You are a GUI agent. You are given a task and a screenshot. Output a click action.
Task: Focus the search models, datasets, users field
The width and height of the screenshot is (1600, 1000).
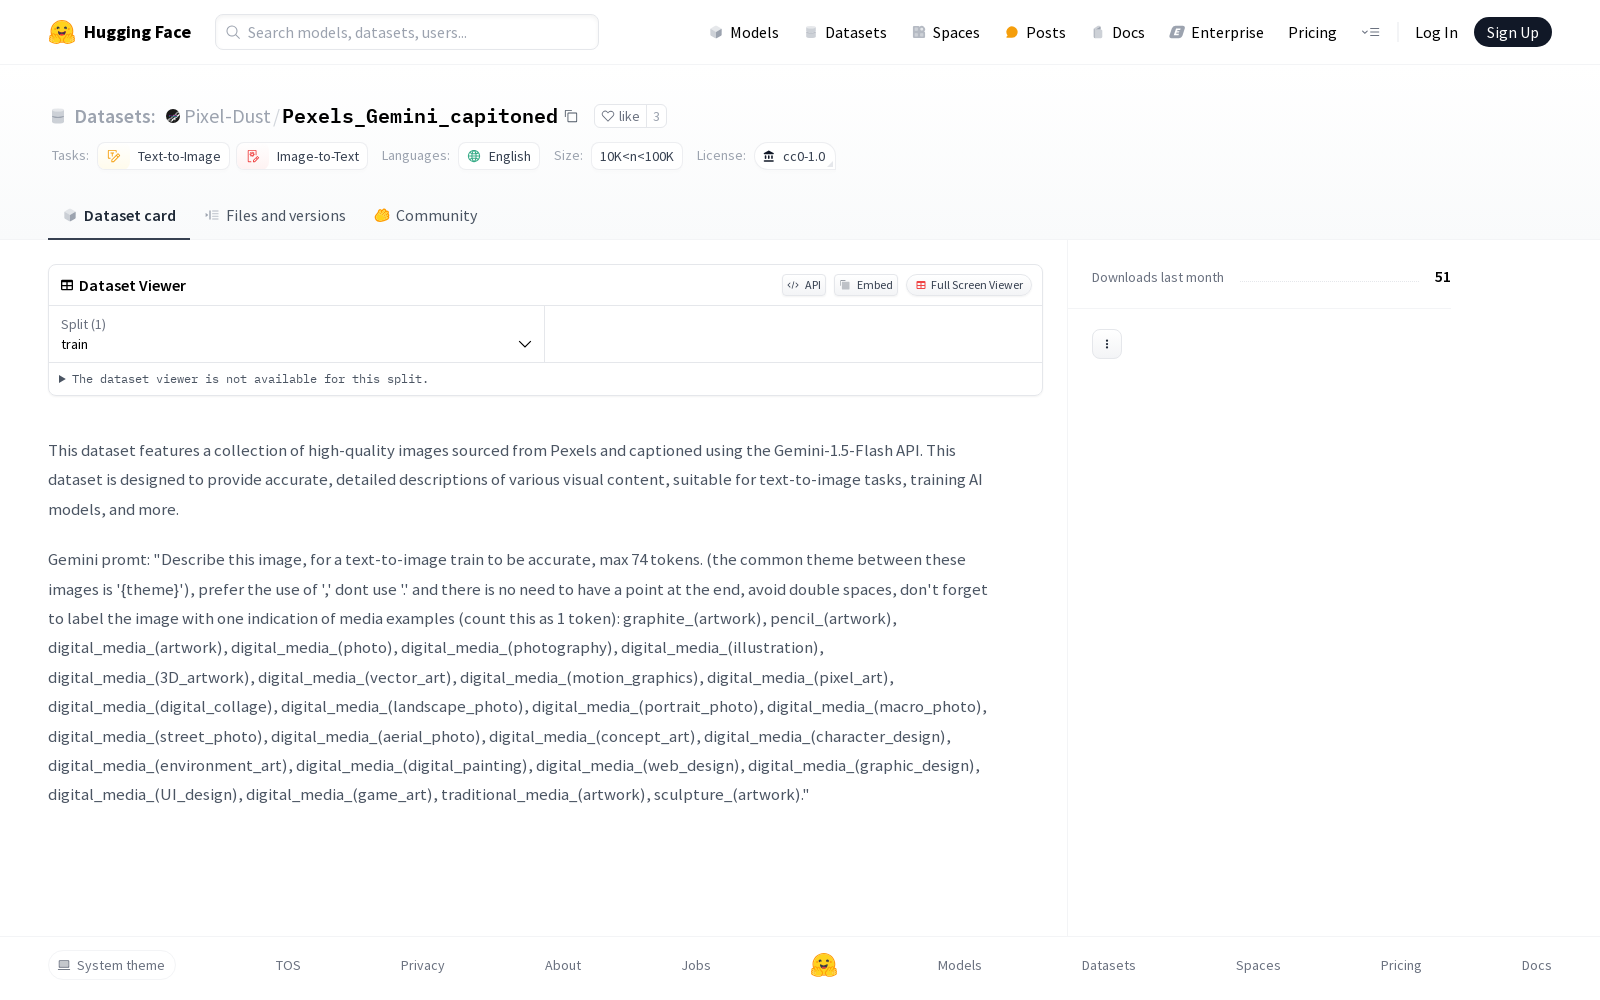407,32
